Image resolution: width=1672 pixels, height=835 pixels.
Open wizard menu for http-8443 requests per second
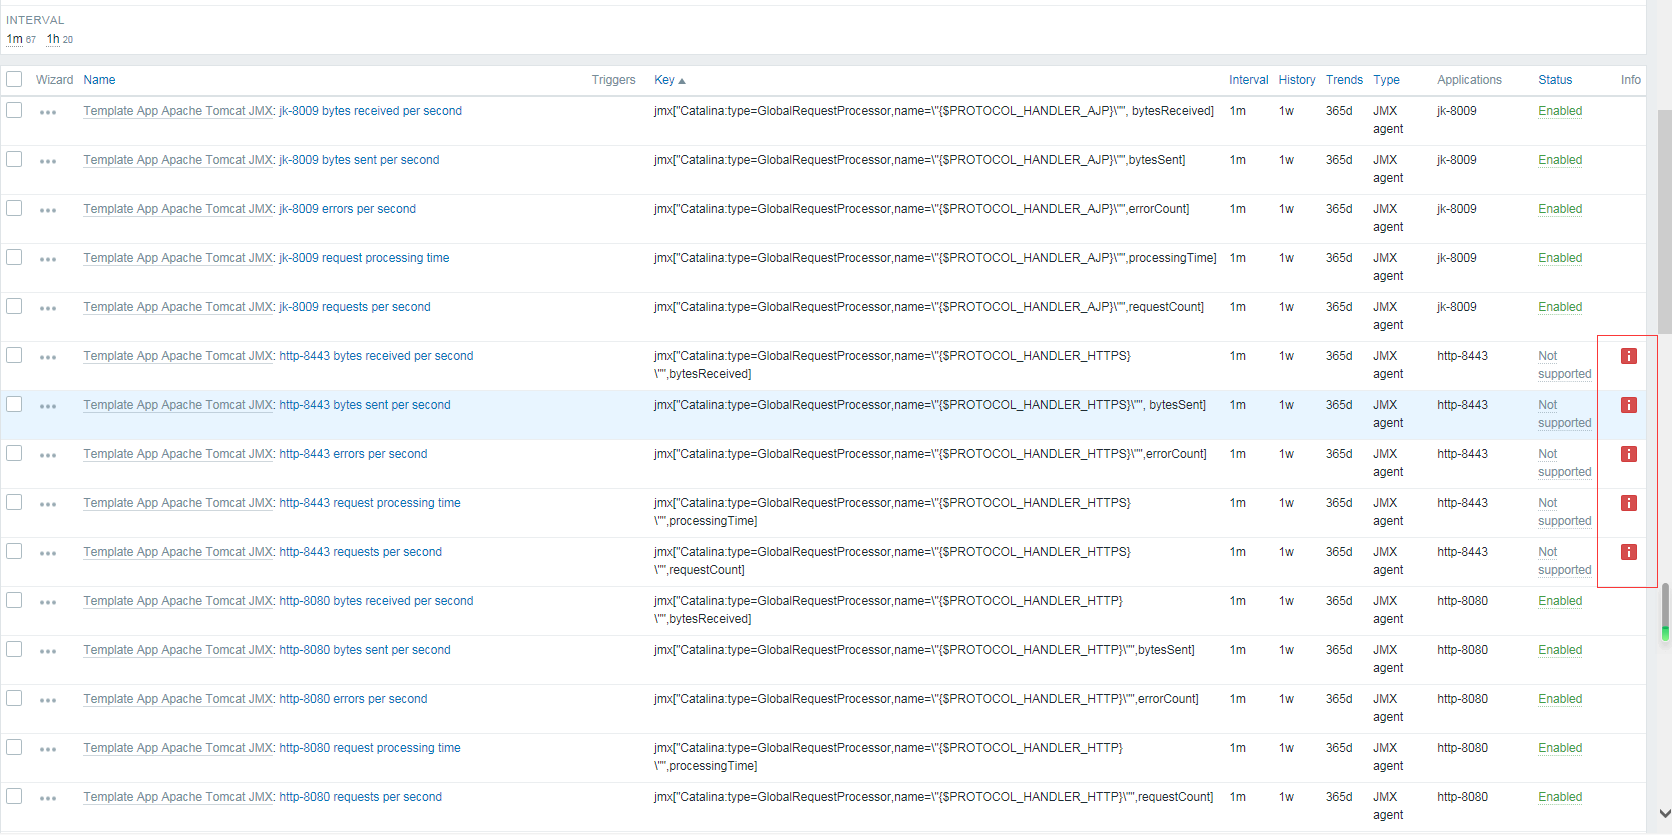48,553
